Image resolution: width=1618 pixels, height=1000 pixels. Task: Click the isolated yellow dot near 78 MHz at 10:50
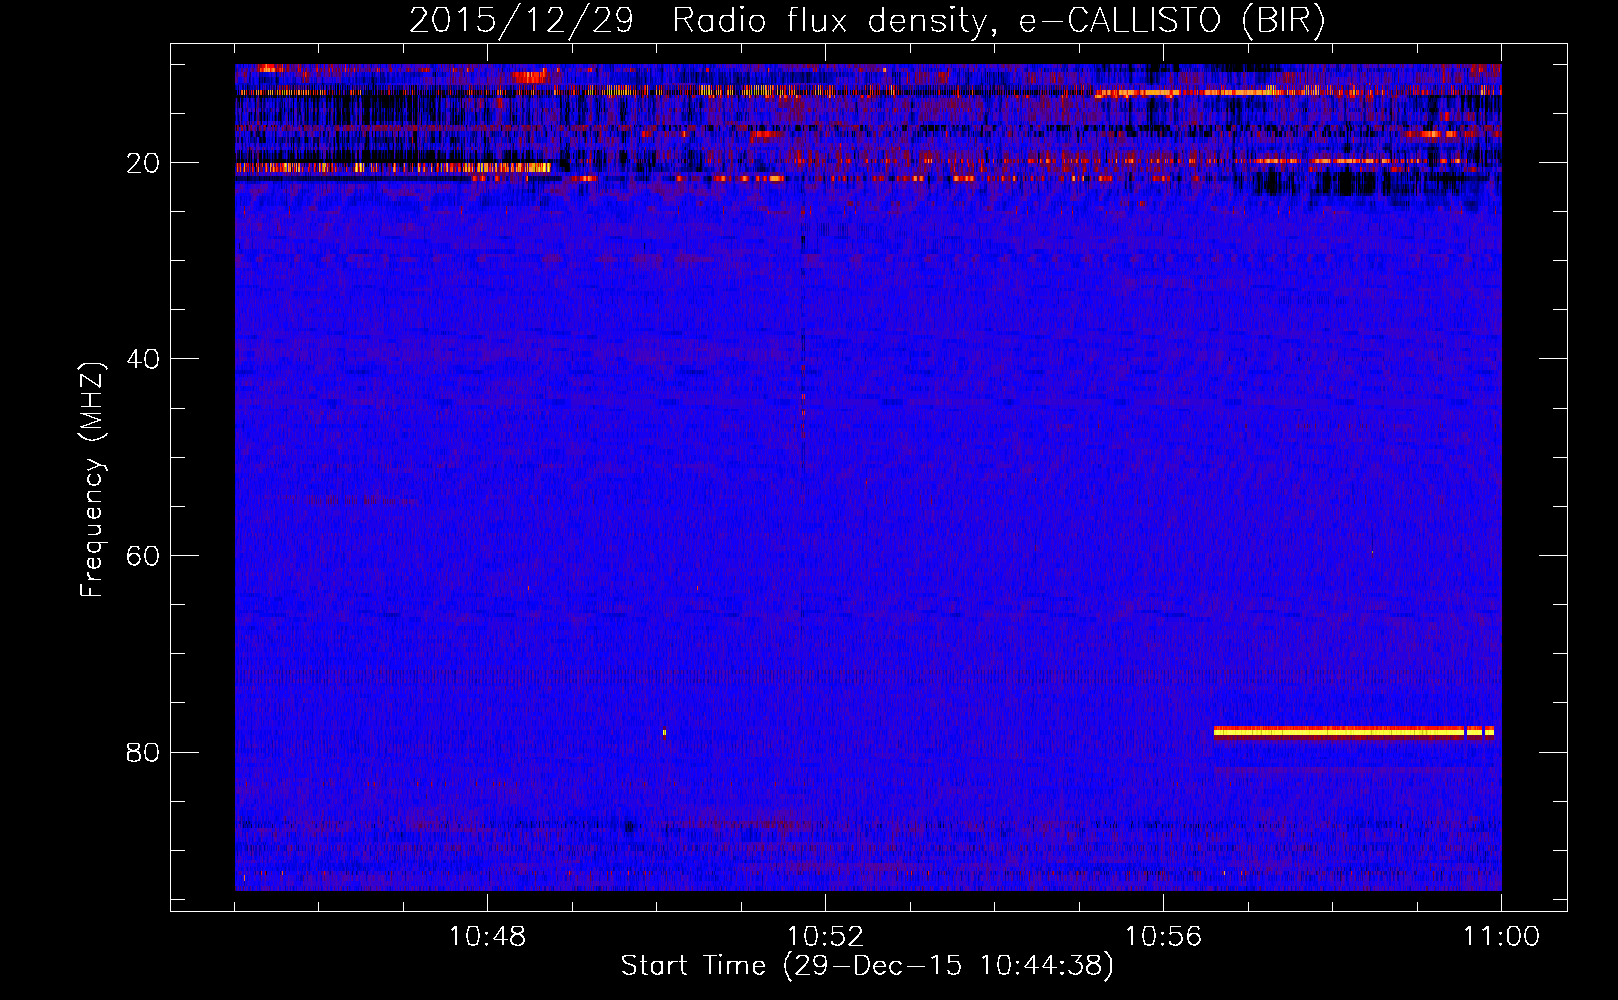[x=664, y=732]
